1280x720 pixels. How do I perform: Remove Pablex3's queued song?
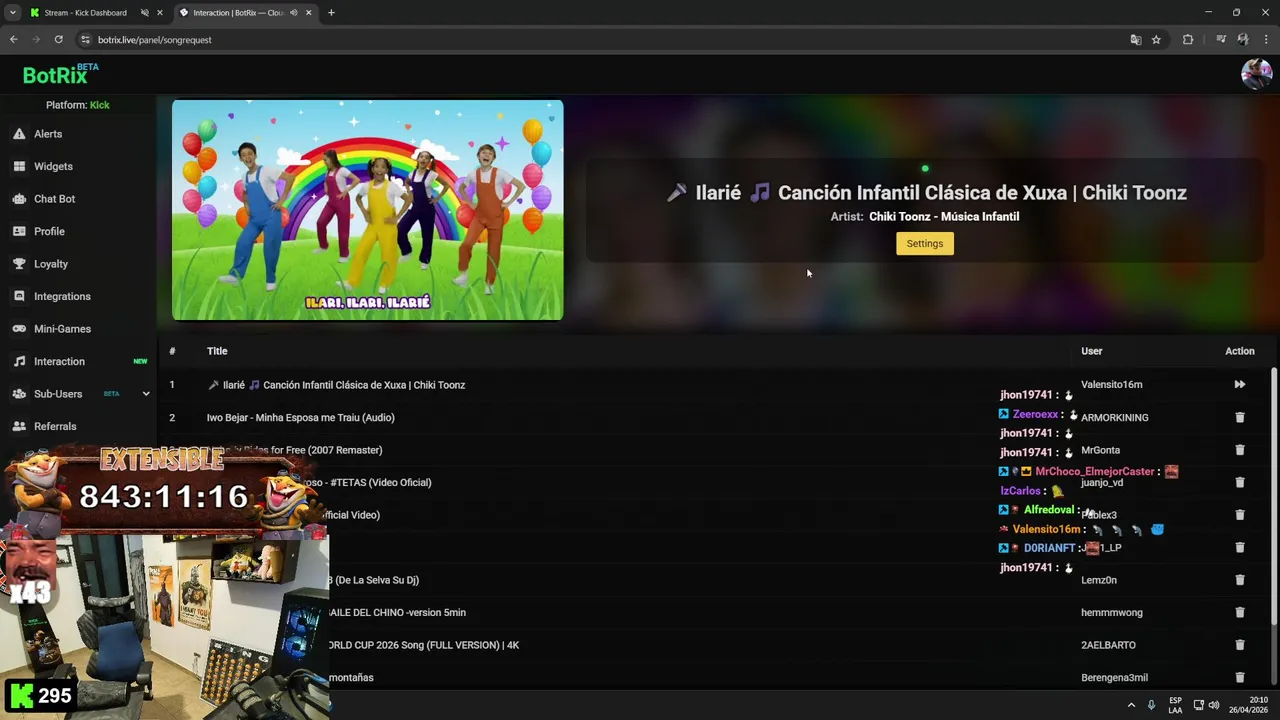coord(1240,515)
